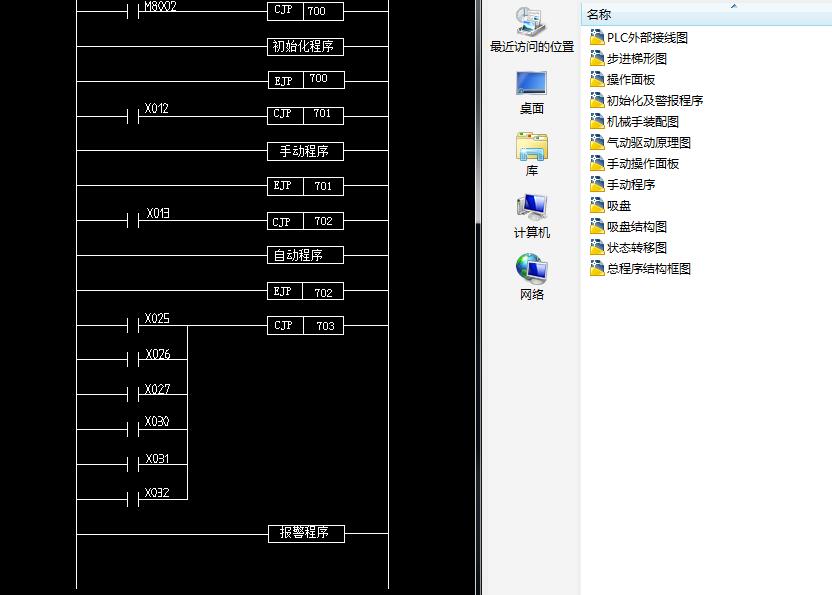Click the X026 contact label

pyautogui.click(x=158, y=354)
